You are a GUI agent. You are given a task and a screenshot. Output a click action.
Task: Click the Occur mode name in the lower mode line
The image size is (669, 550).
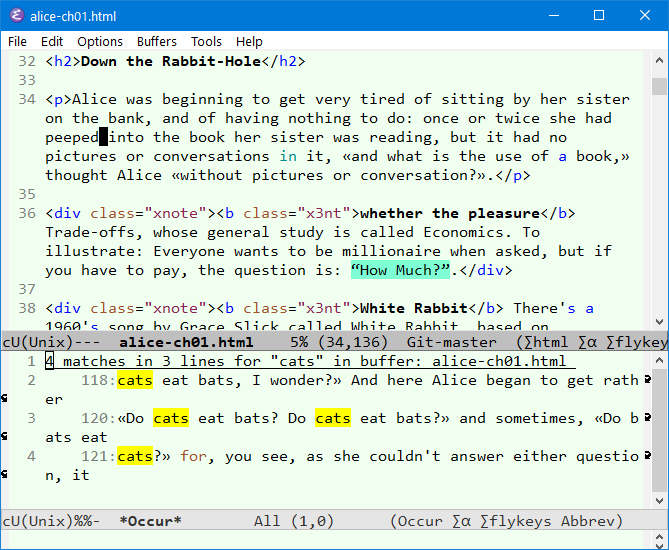tap(420, 521)
